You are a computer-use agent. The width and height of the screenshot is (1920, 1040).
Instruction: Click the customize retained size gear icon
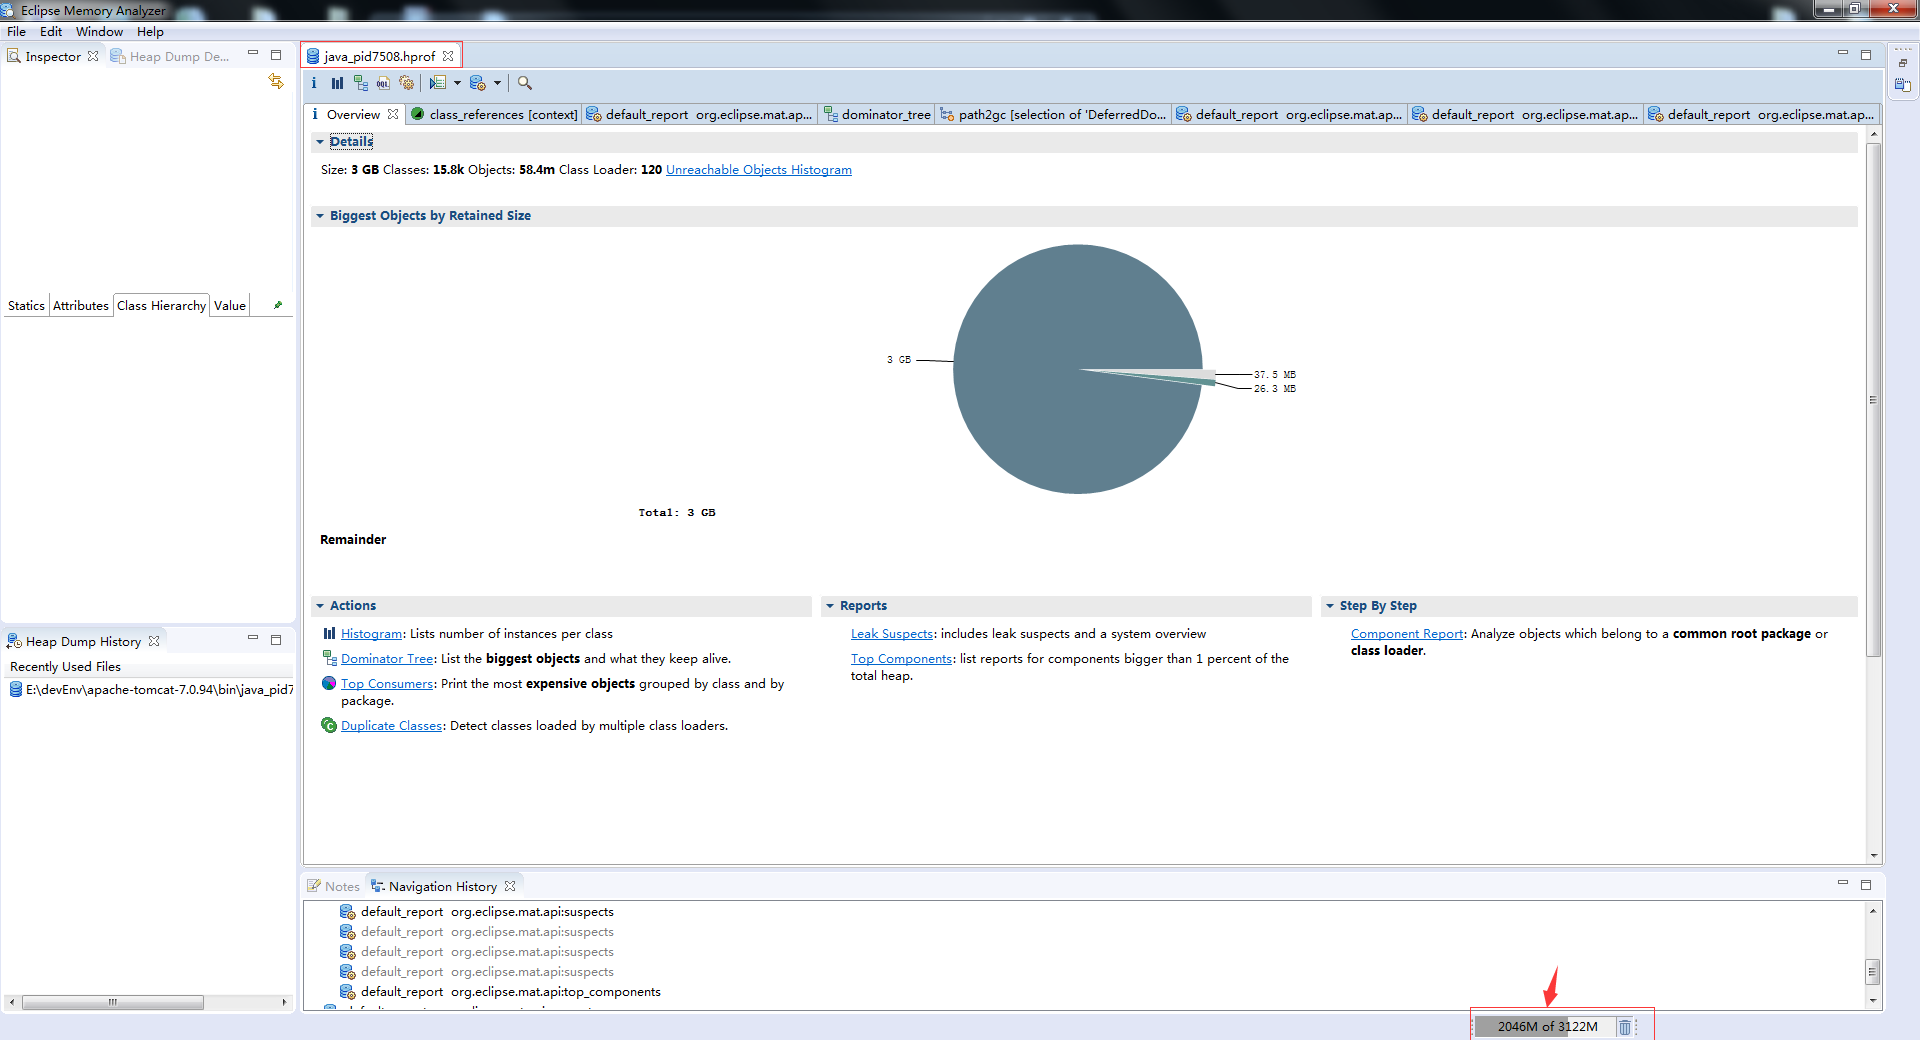point(407,83)
